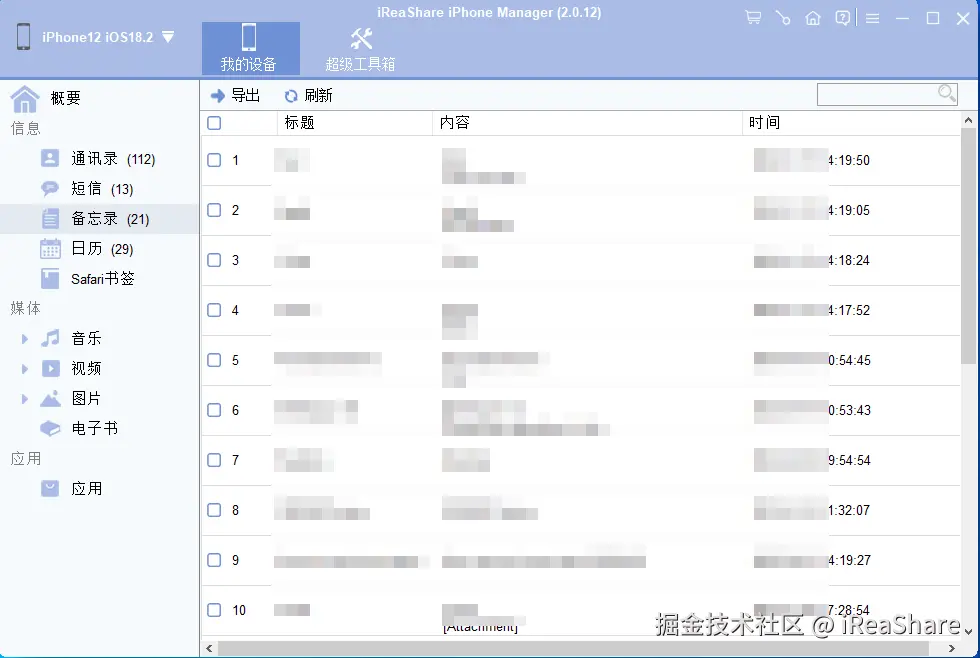Image resolution: width=980 pixels, height=658 pixels.
Task: Check the checkbox for row 8
Action: (214, 510)
